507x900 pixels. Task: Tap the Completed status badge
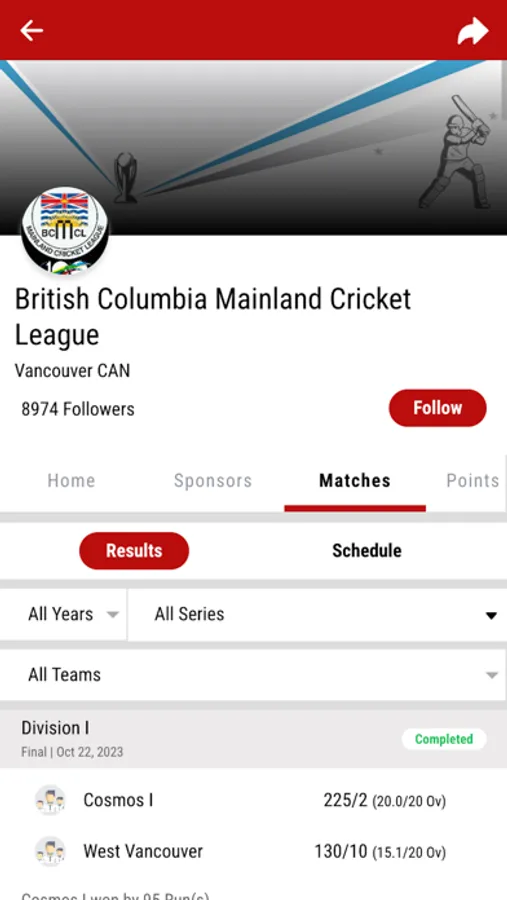[x=444, y=739]
